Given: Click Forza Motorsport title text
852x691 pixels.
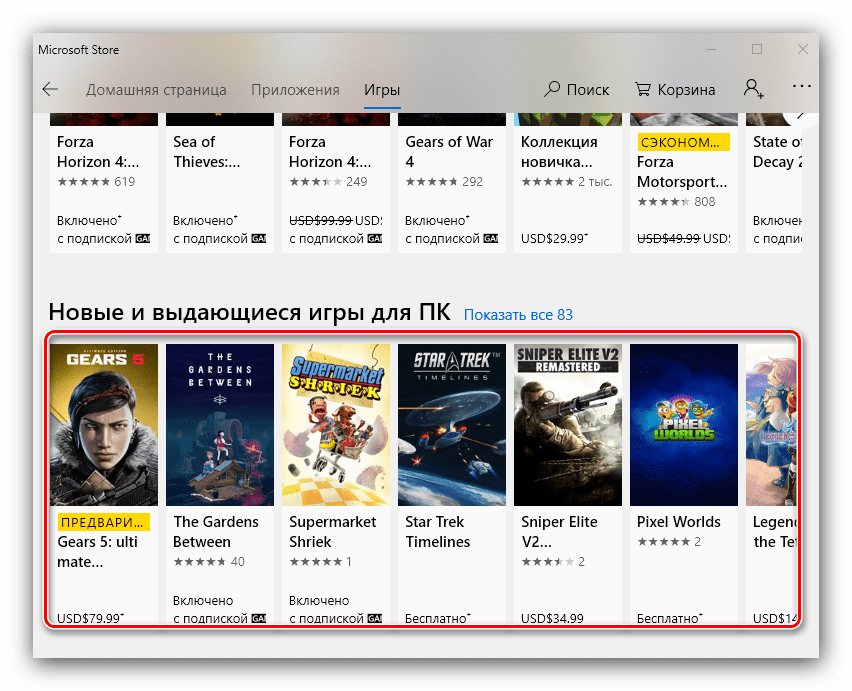Looking at the screenshot, I should pos(682,172).
